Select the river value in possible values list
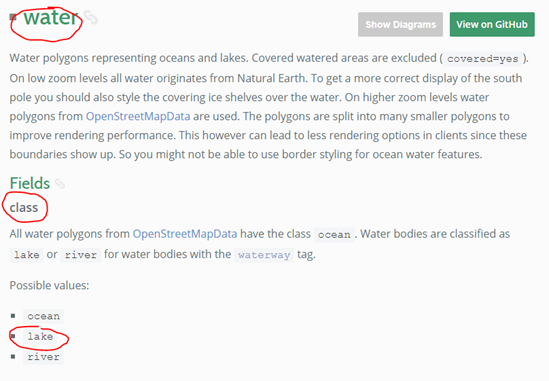 pyautogui.click(x=43, y=356)
